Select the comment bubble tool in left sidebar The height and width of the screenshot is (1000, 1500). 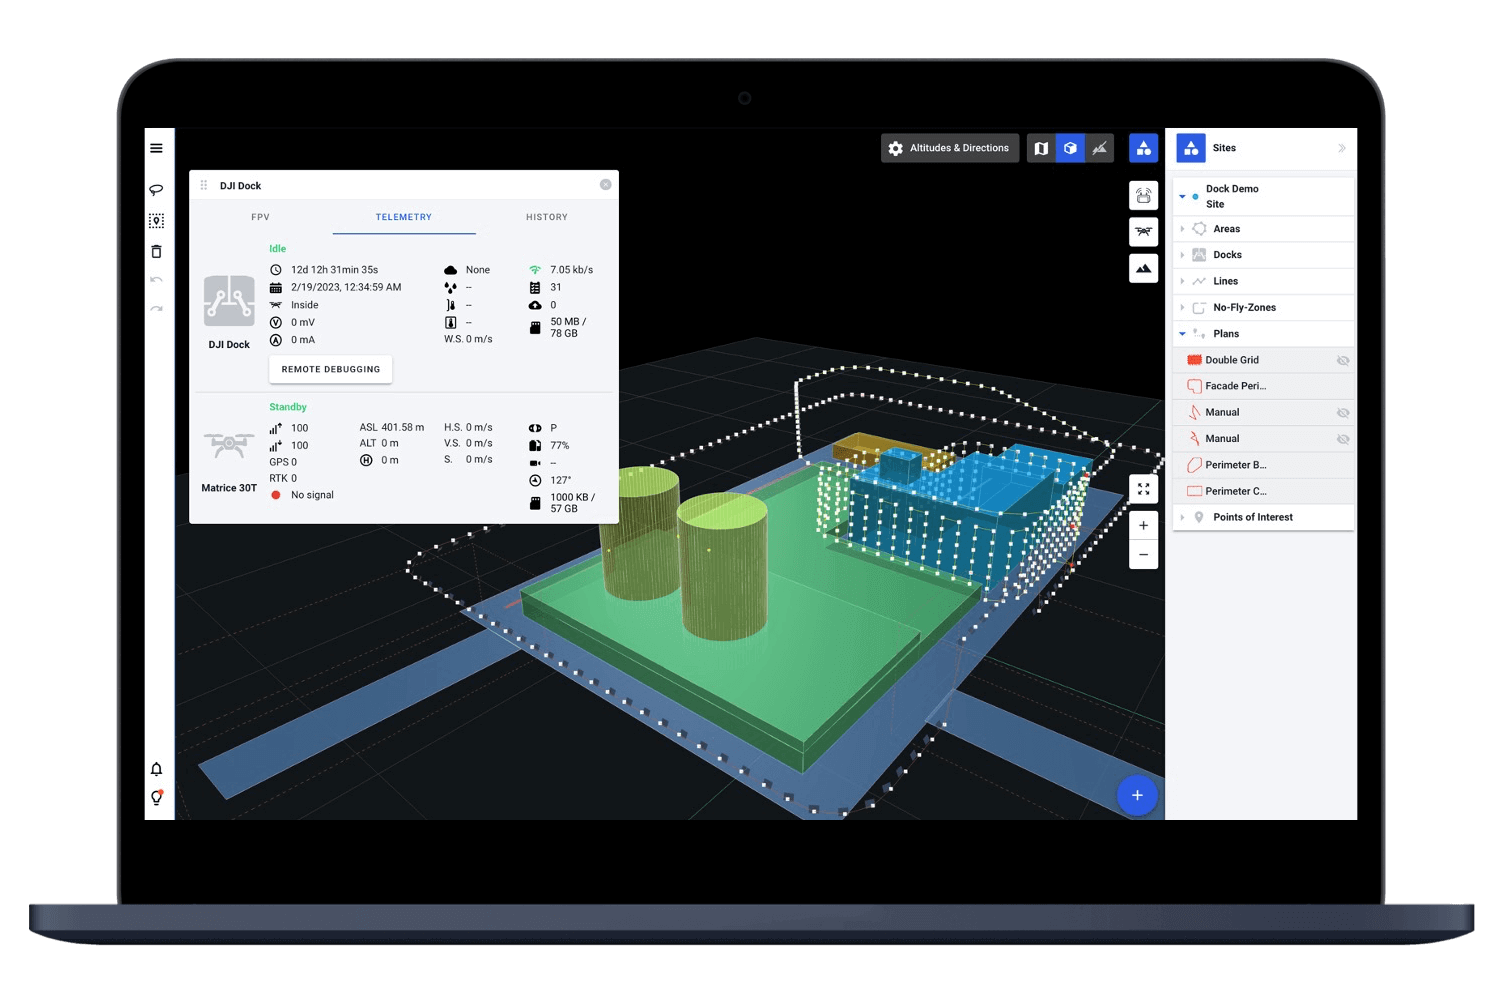pyautogui.click(x=157, y=189)
